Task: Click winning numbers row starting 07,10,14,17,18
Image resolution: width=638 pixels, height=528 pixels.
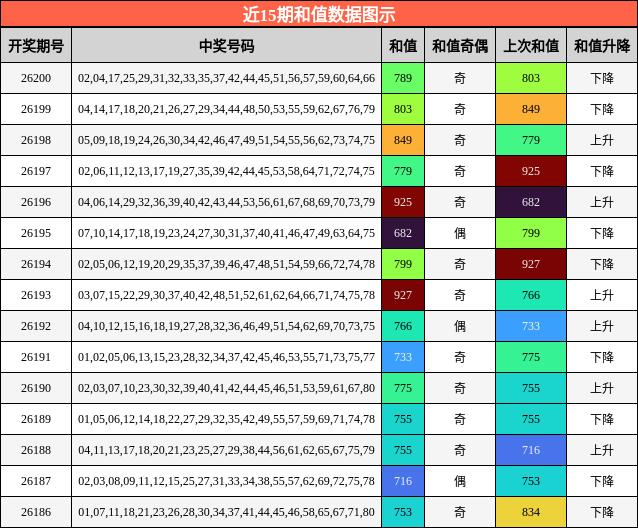Action: pos(227,233)
